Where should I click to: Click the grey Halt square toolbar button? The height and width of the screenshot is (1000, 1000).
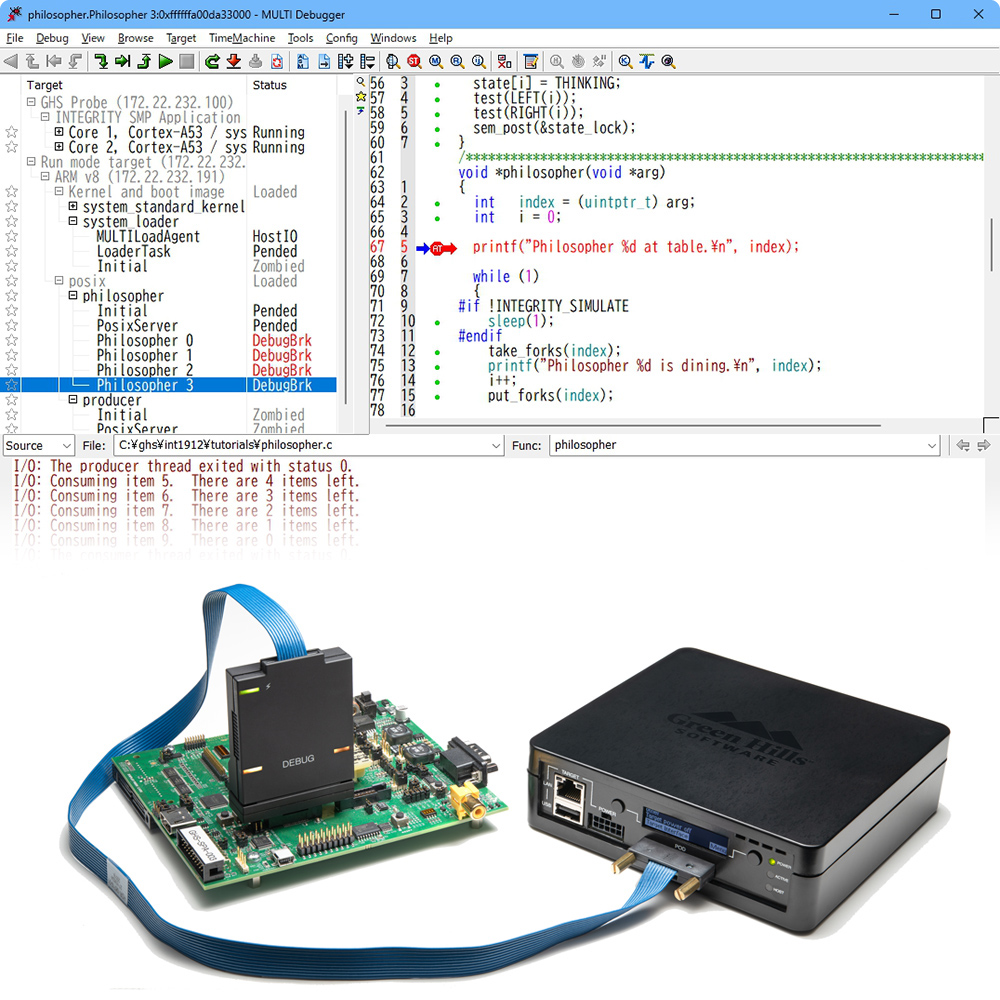click(x=186, y=61)
